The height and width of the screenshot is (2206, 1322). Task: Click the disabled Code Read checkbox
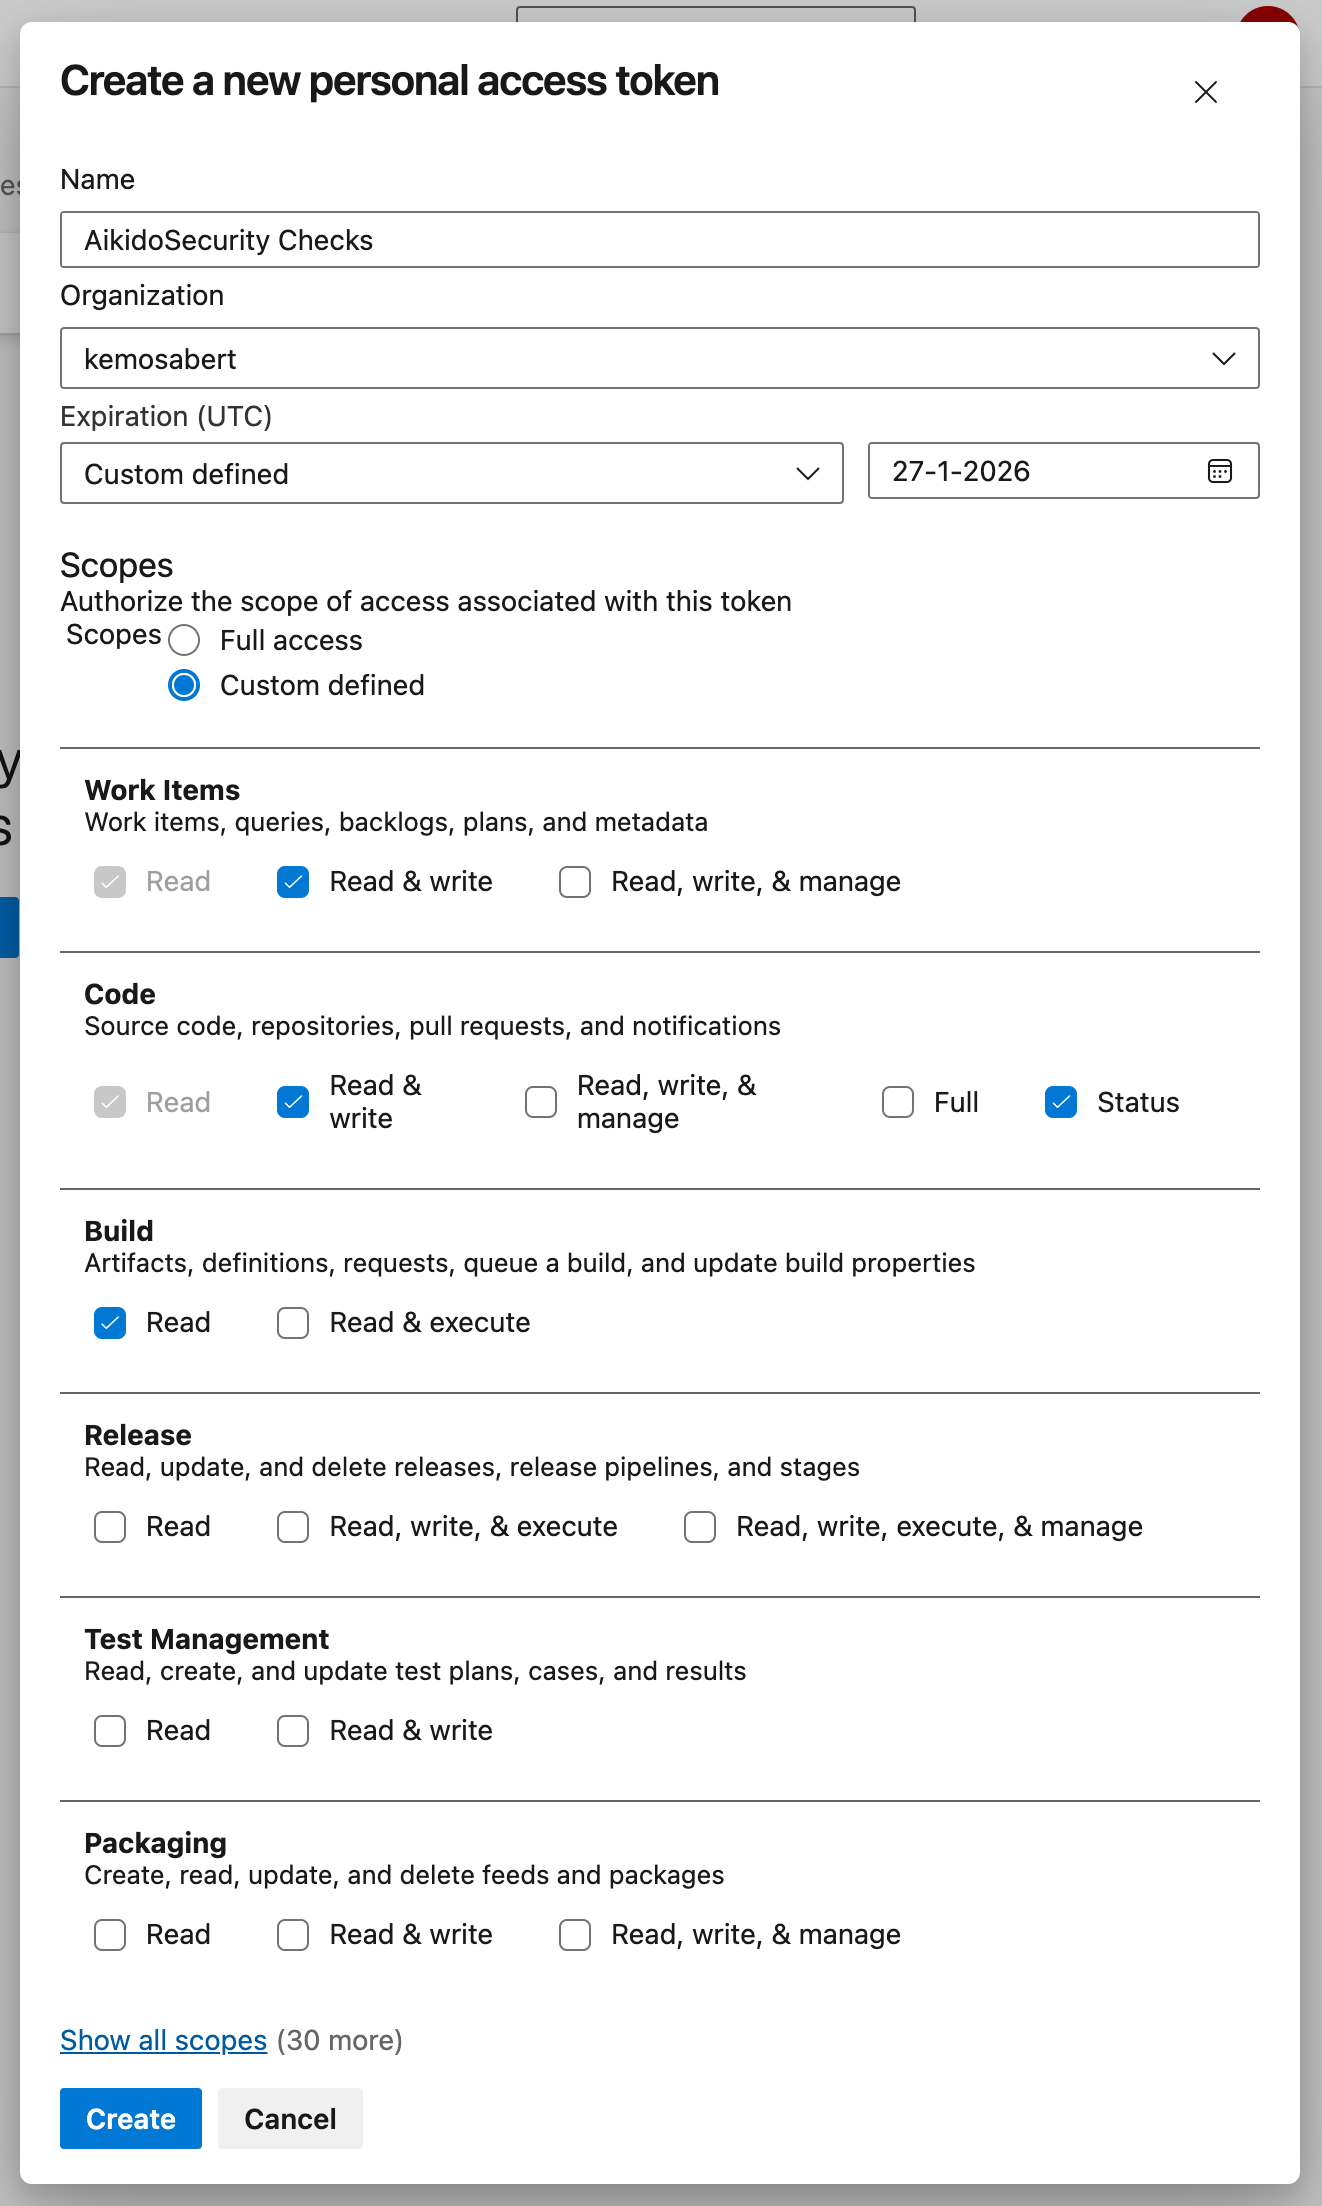[x=110, y=1102]
